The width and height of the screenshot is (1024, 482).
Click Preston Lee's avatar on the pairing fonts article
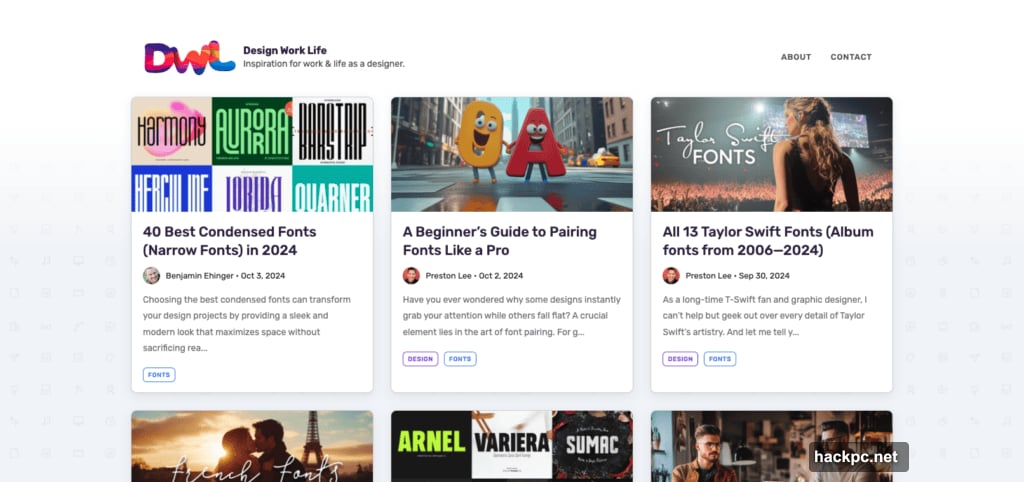(411, 276)
